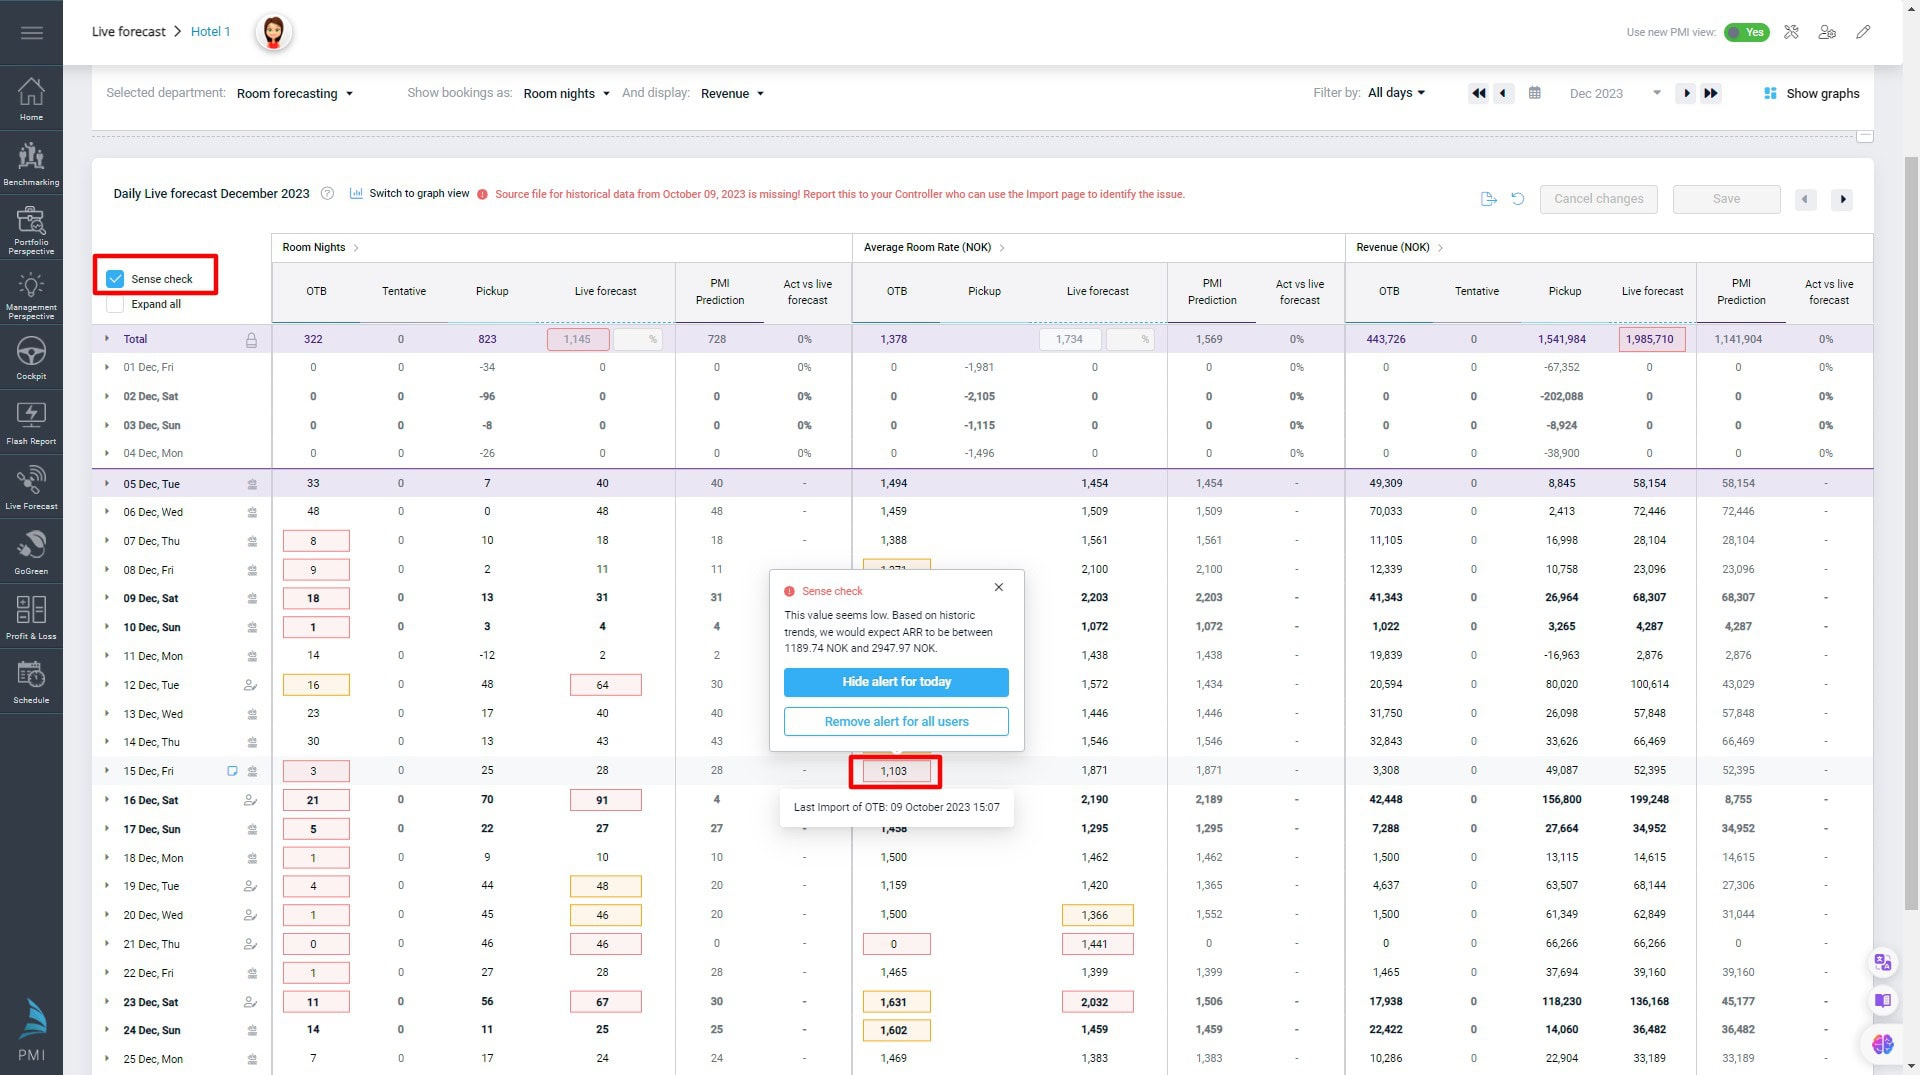Image resolution: width=1920 pixels, height=1075 pixels.
Task: Open Hotel 1 breadcrumb link
Action: 210,31
